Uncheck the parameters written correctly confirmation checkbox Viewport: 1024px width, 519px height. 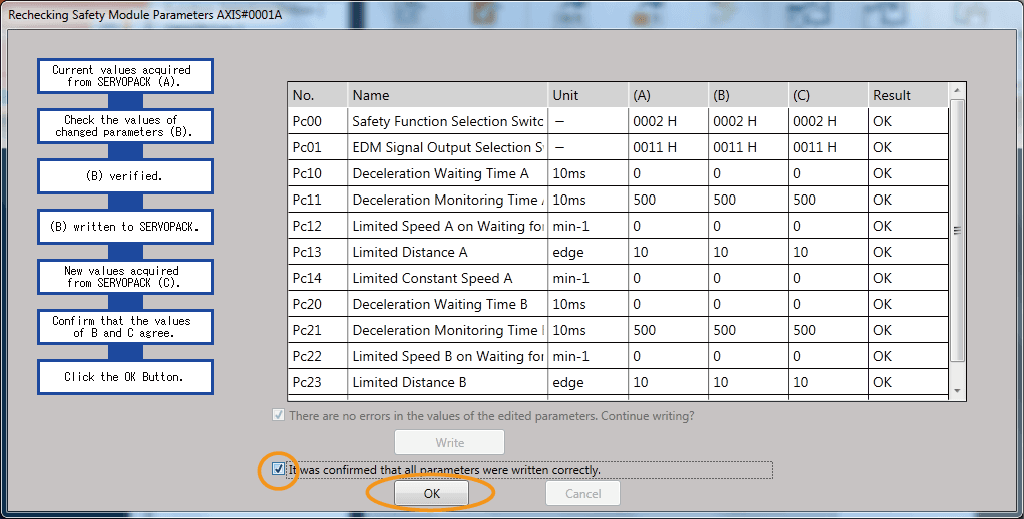(x=278, y=469)
